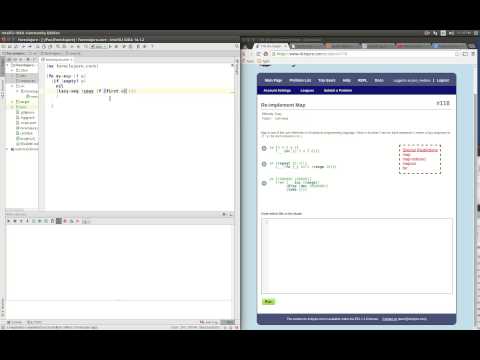Open system clock in top panel
Image resolution: width=480 pixels, height=360 pixels.
(464, 33)
